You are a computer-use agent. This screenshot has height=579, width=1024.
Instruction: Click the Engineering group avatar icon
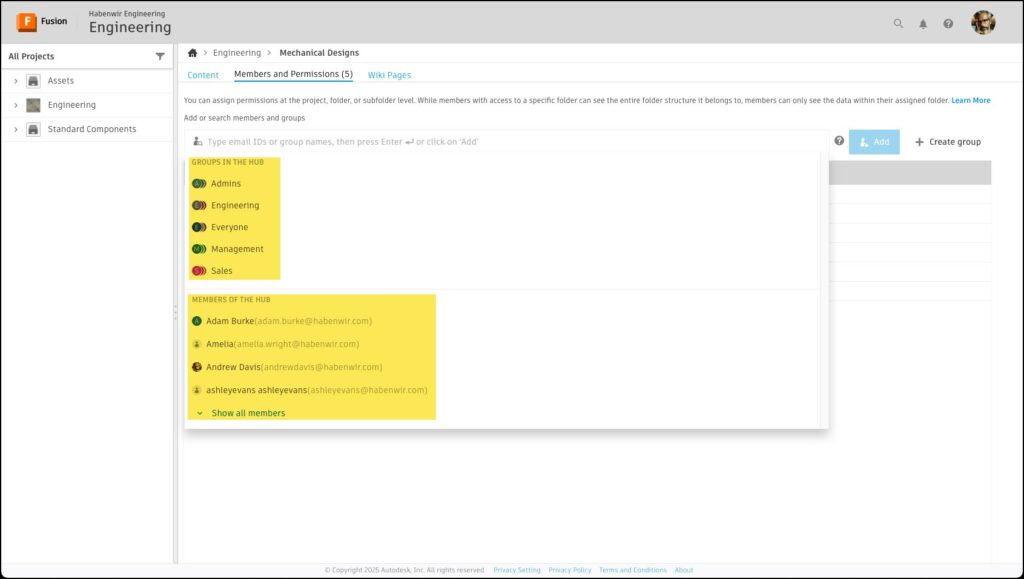coord(199,206)
